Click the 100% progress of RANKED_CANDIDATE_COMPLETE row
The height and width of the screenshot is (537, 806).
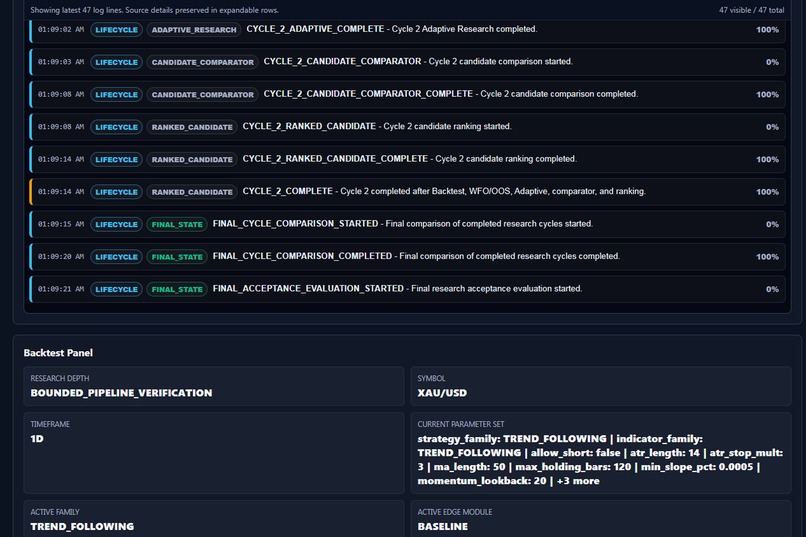point(767,159)
